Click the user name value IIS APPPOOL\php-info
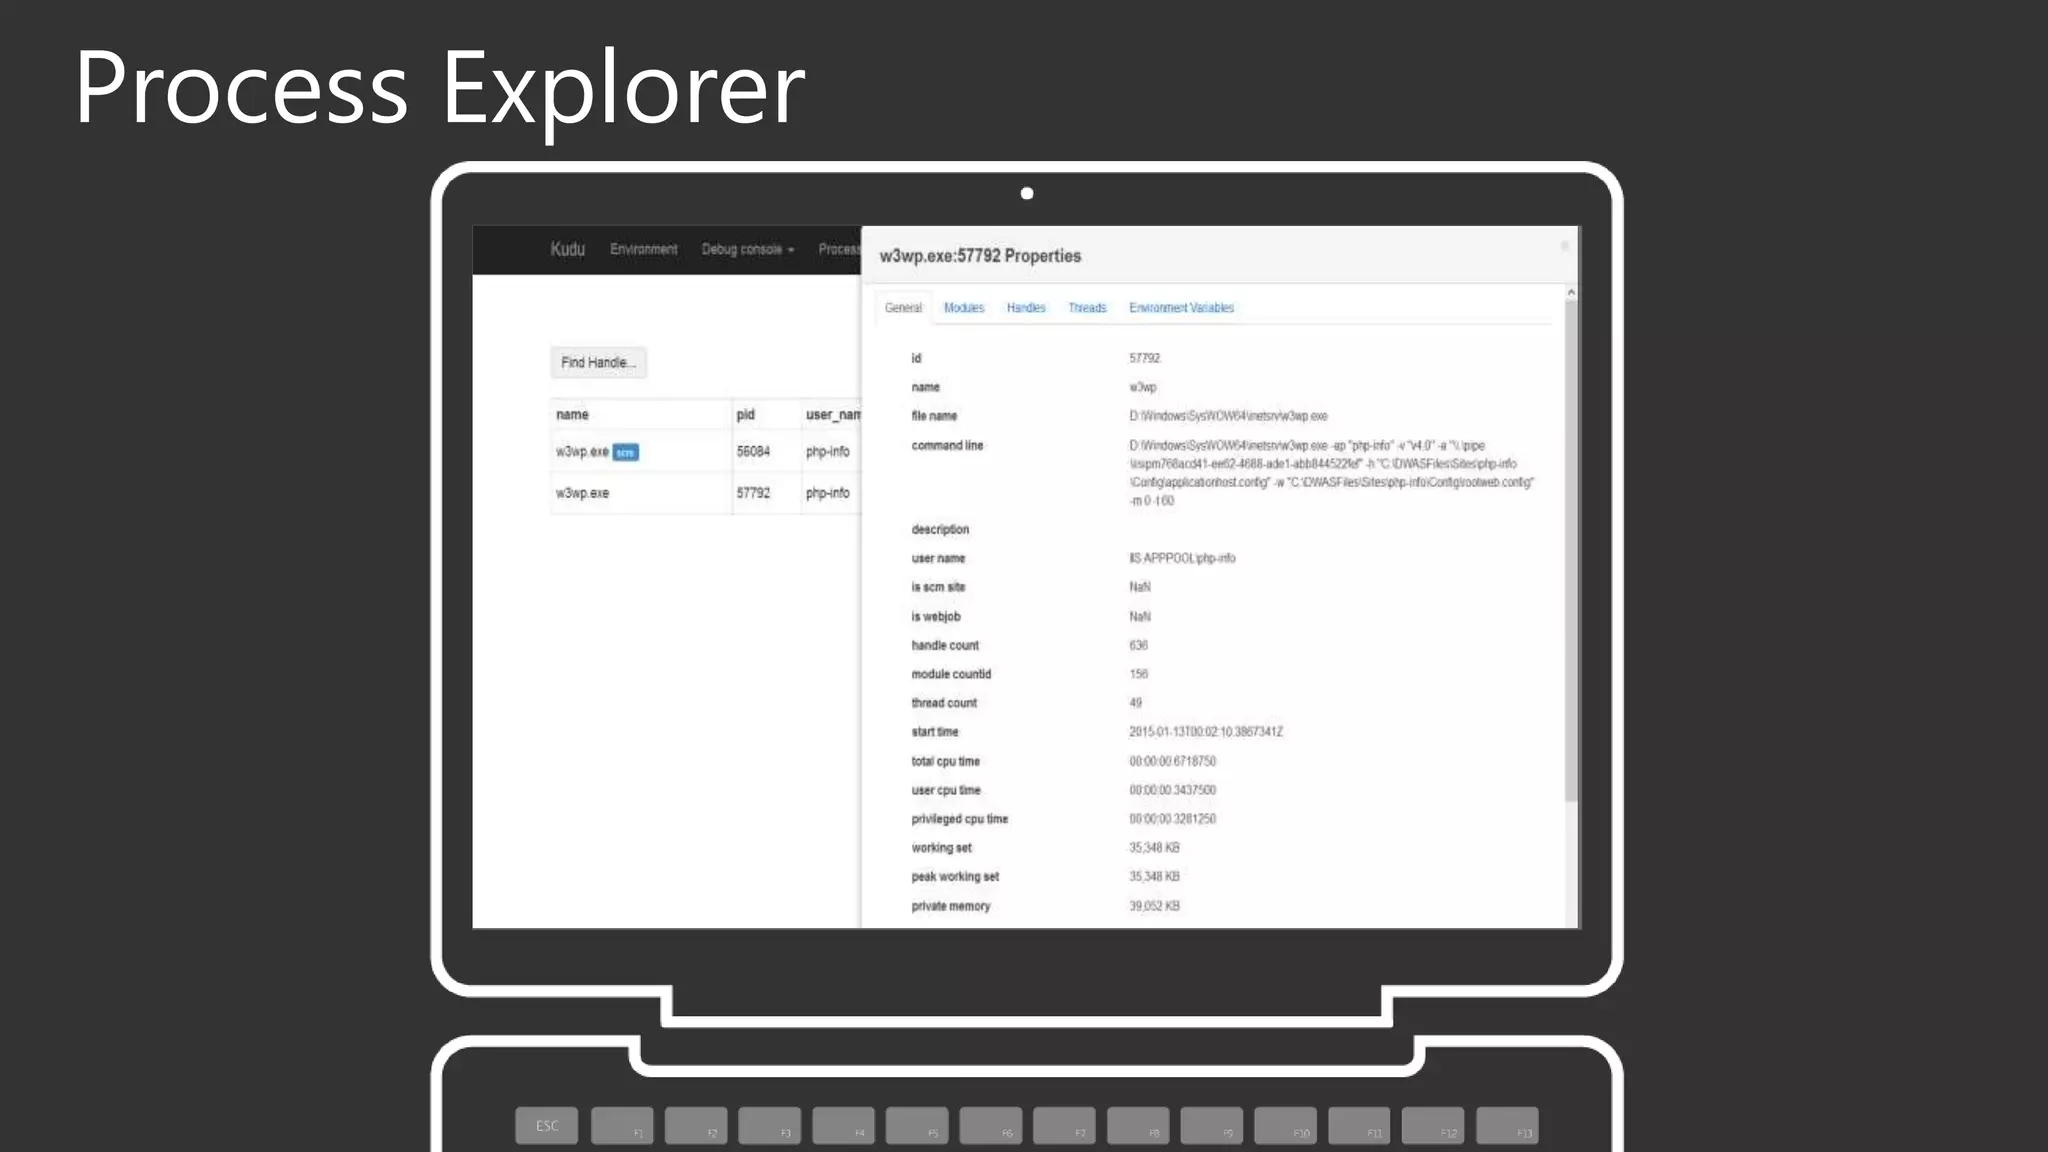 [1182, 558]
